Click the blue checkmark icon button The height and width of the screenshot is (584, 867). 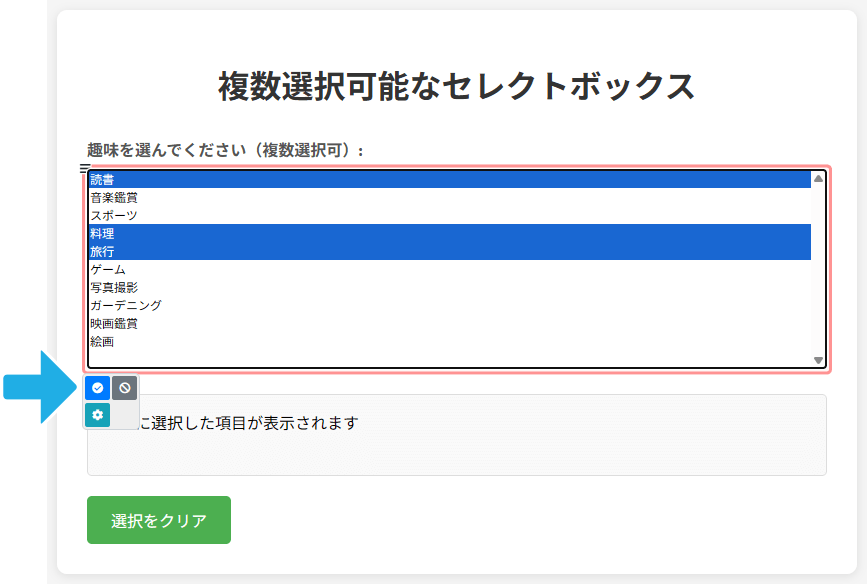98,388
